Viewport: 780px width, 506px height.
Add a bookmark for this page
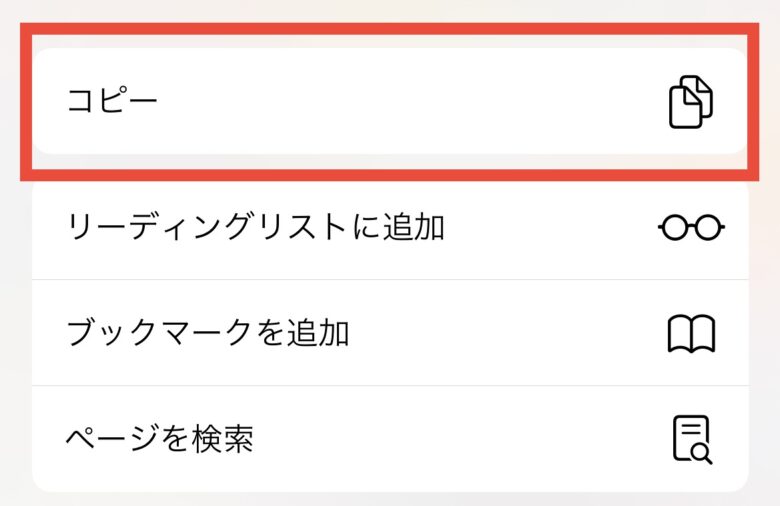tap(390, 332)
